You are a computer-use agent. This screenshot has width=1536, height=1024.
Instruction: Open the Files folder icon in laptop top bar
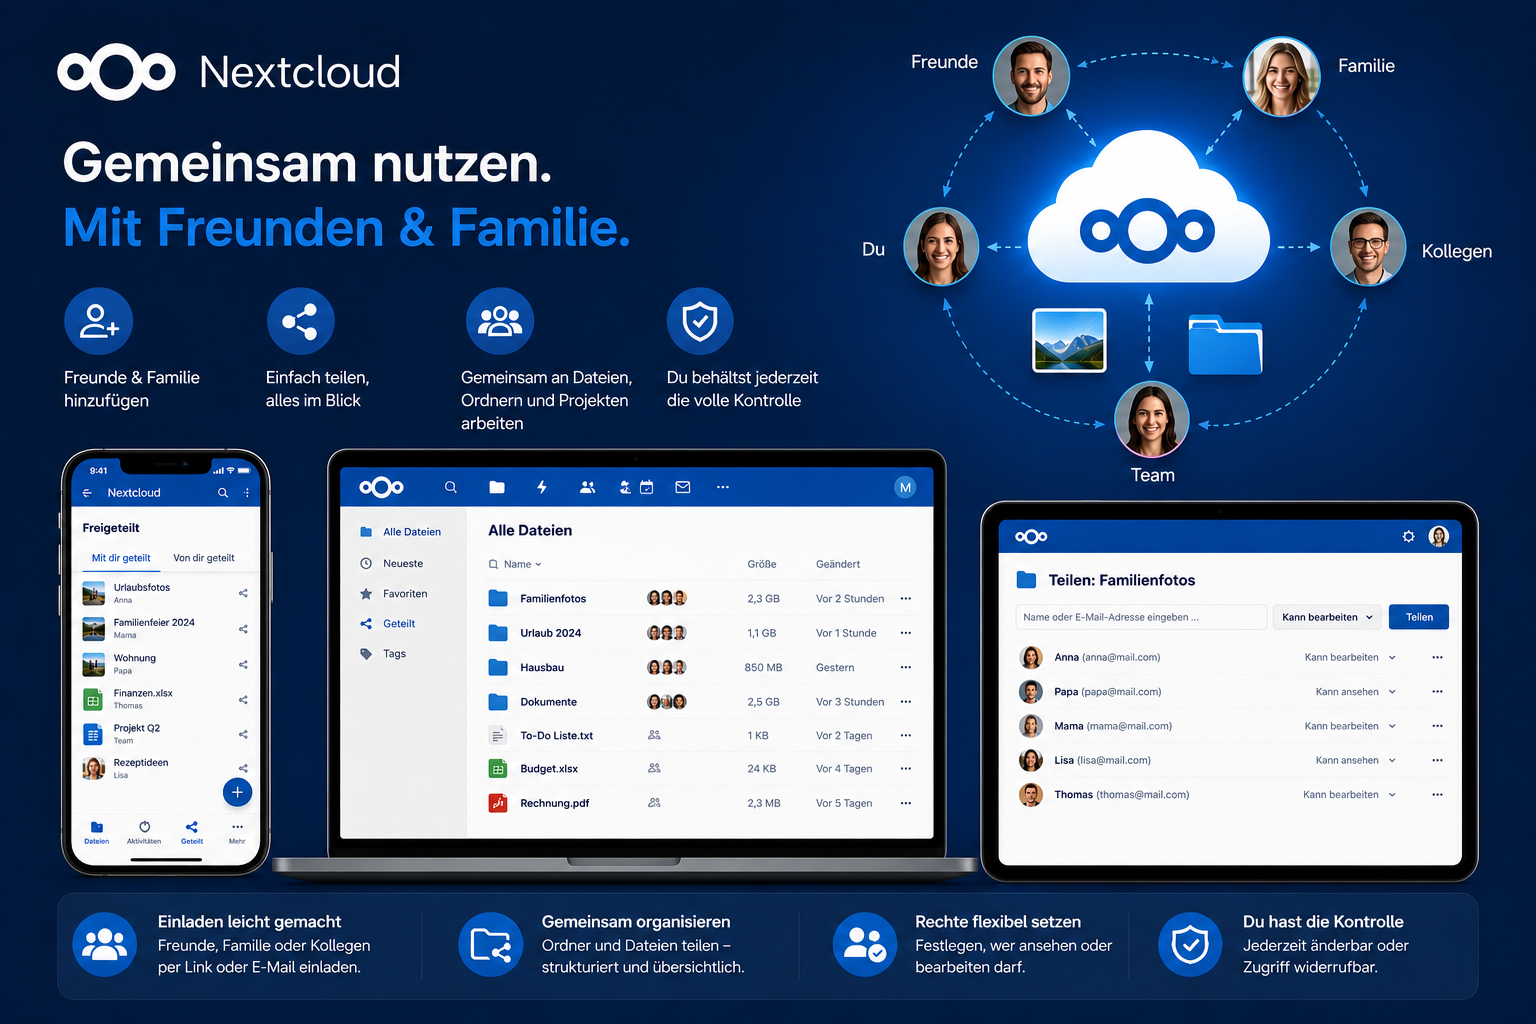click(x=497, y=487)
